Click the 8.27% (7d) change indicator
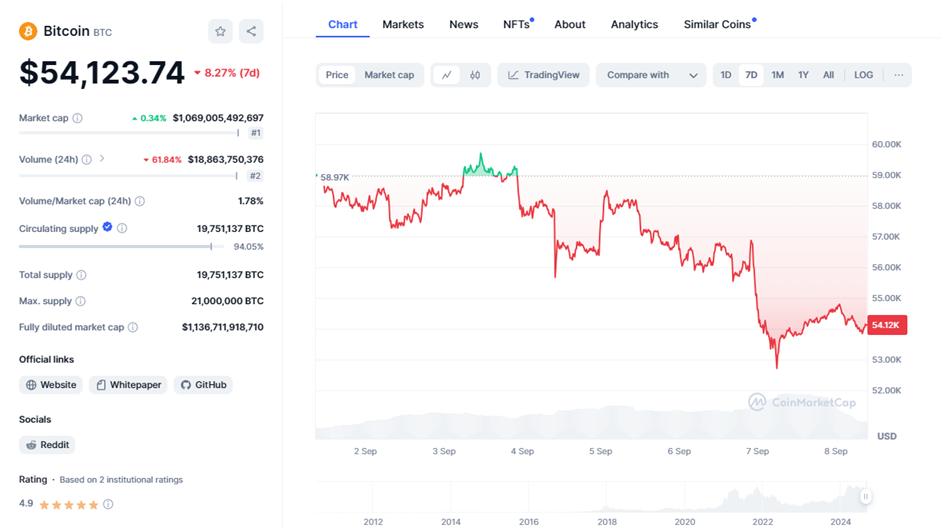Viewport: 944px width, 530px height. [226, 73]
